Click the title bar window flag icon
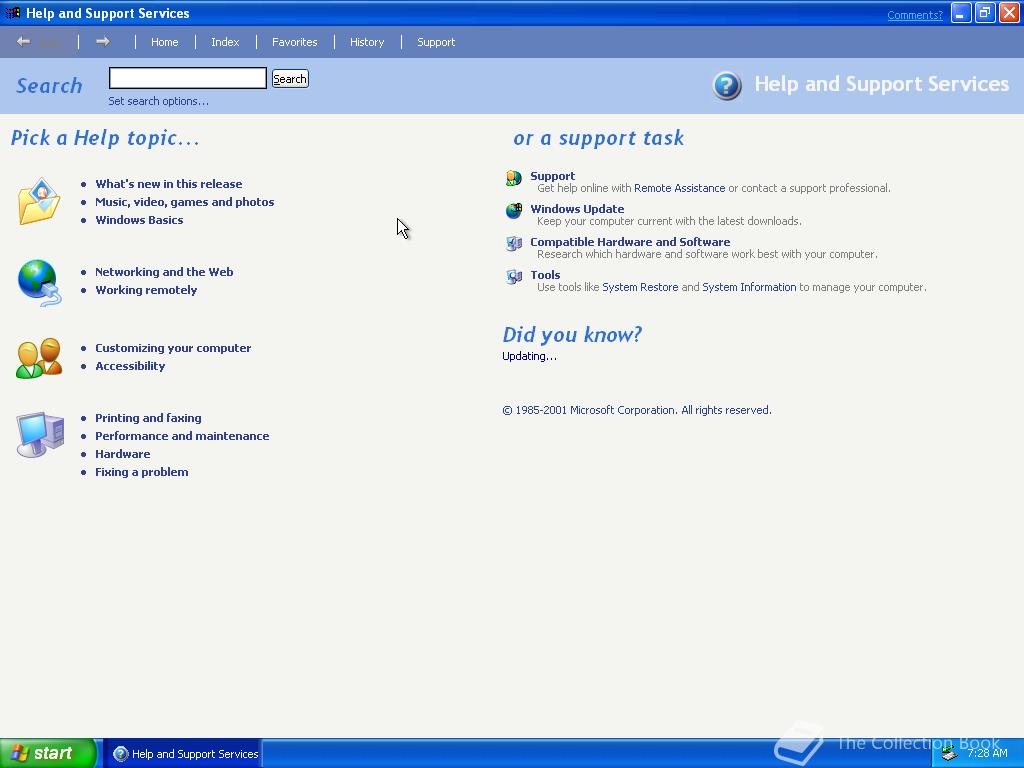The image size is (1024, 768). [12, 13]
